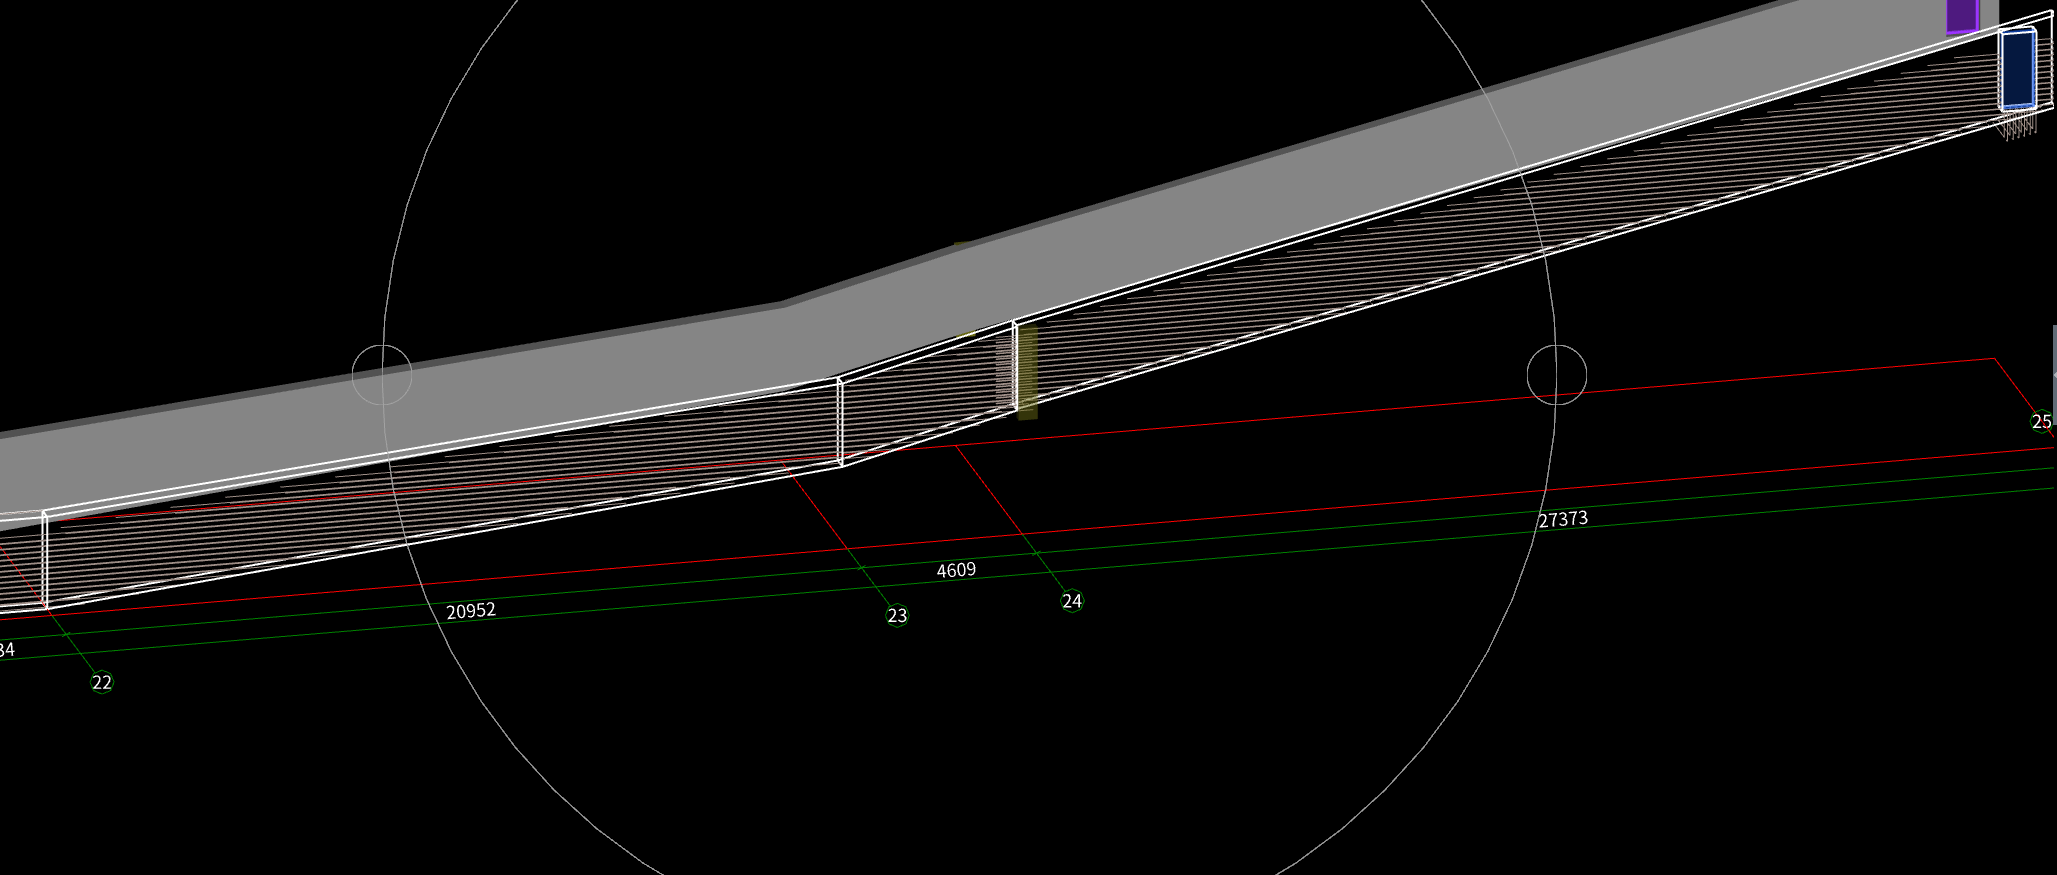Click the right small circle handle on orbit ring
The width and height of the screenshot is (2057, 875).
click(1557, 375)
